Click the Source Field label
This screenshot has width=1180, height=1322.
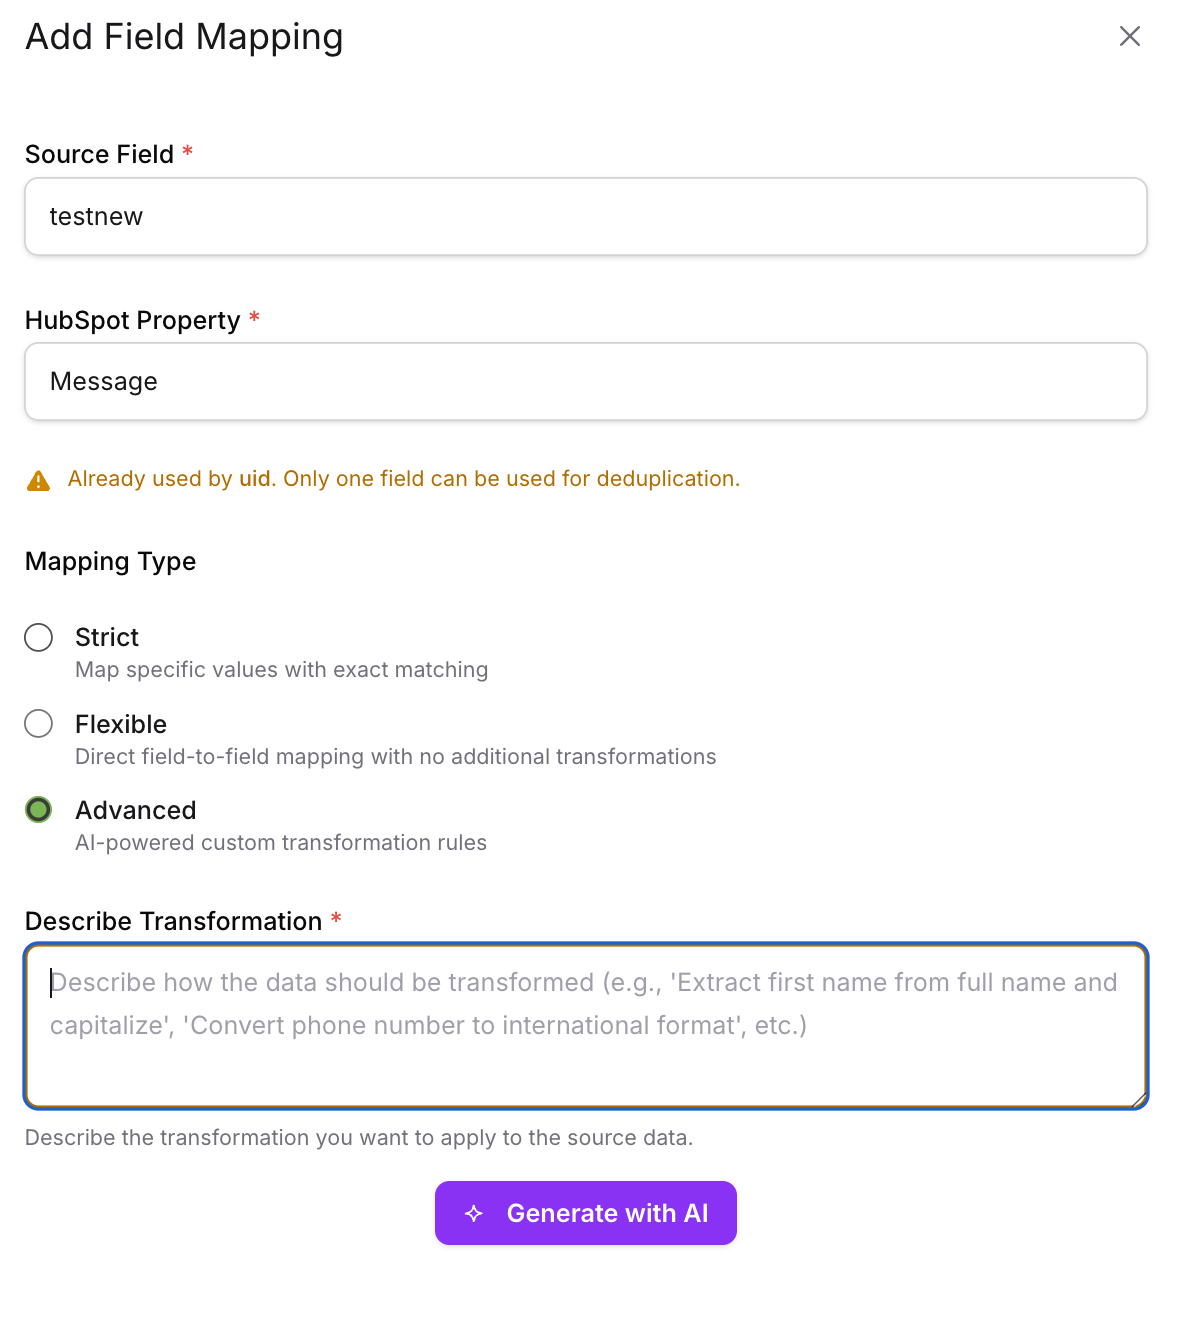click(x=99, y=154)
